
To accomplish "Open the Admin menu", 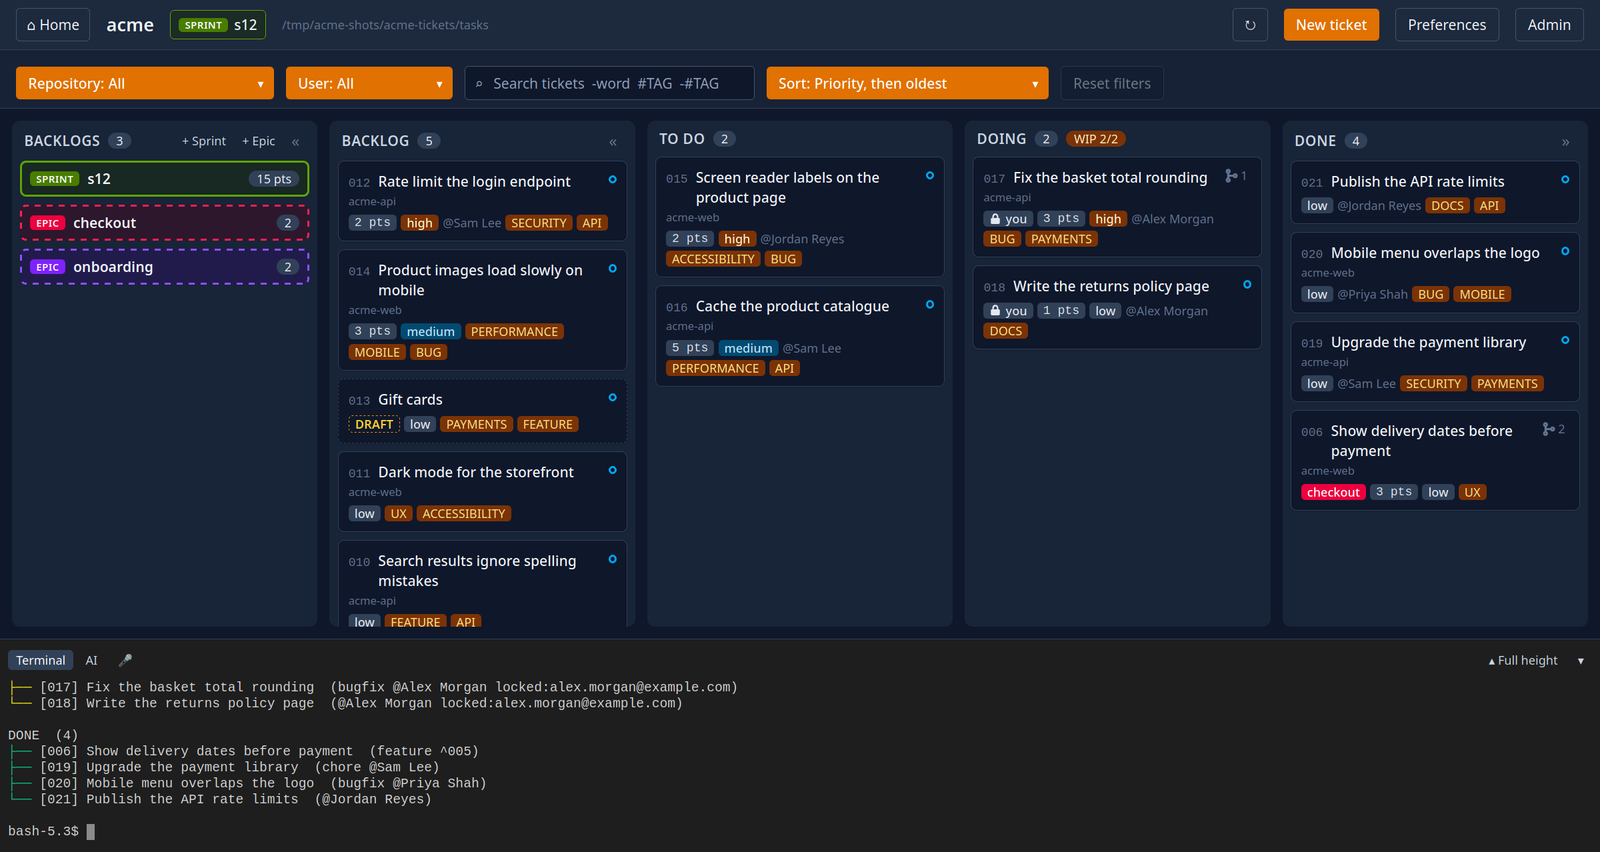I will pos(1549,25).
